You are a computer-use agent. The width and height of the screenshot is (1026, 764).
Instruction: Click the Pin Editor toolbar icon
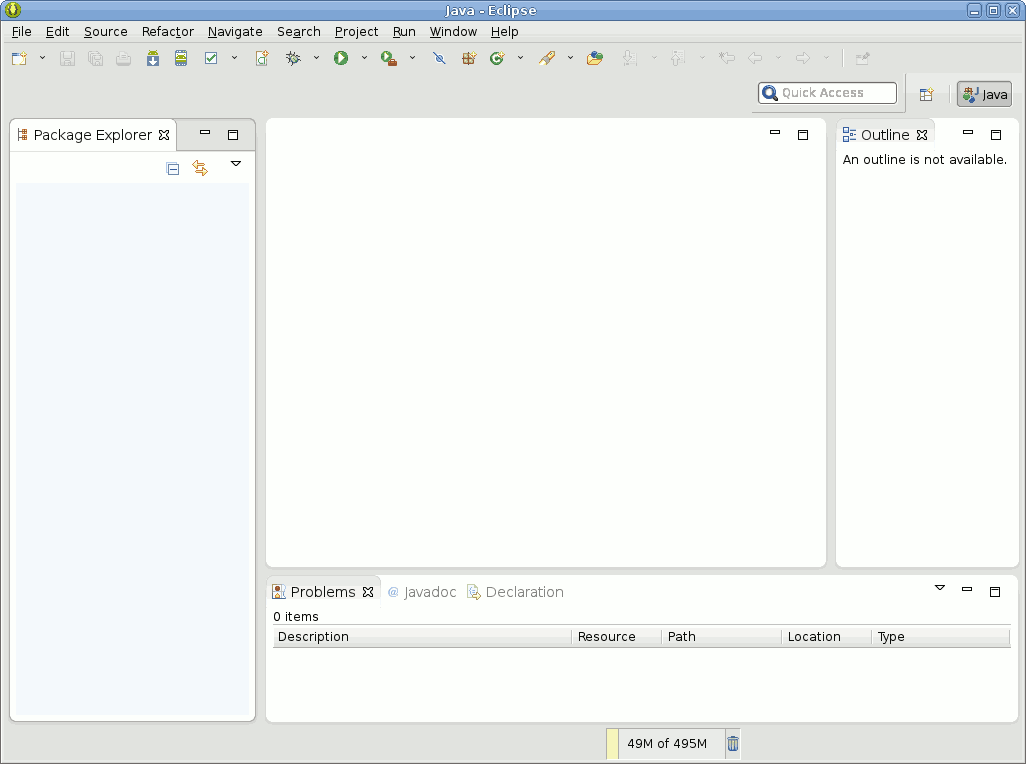pos(862,58)
